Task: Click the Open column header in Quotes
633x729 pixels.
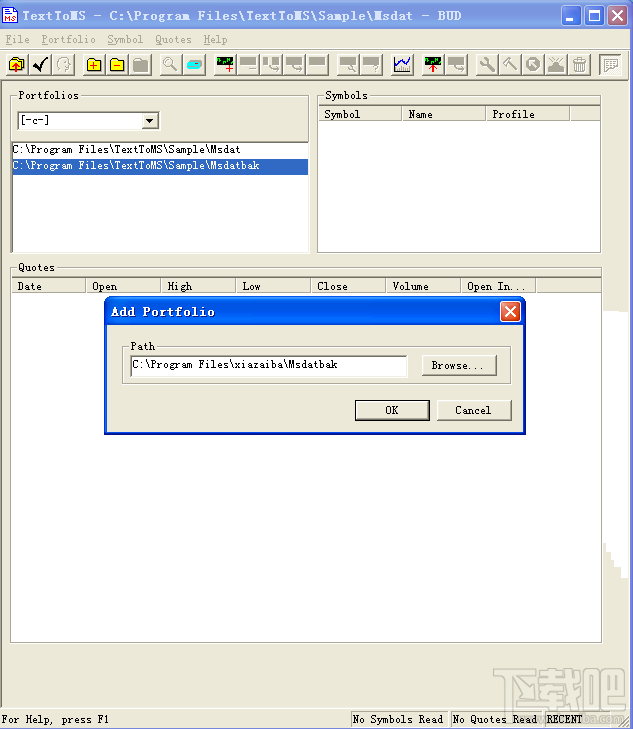Action: [x=124, y=286]
